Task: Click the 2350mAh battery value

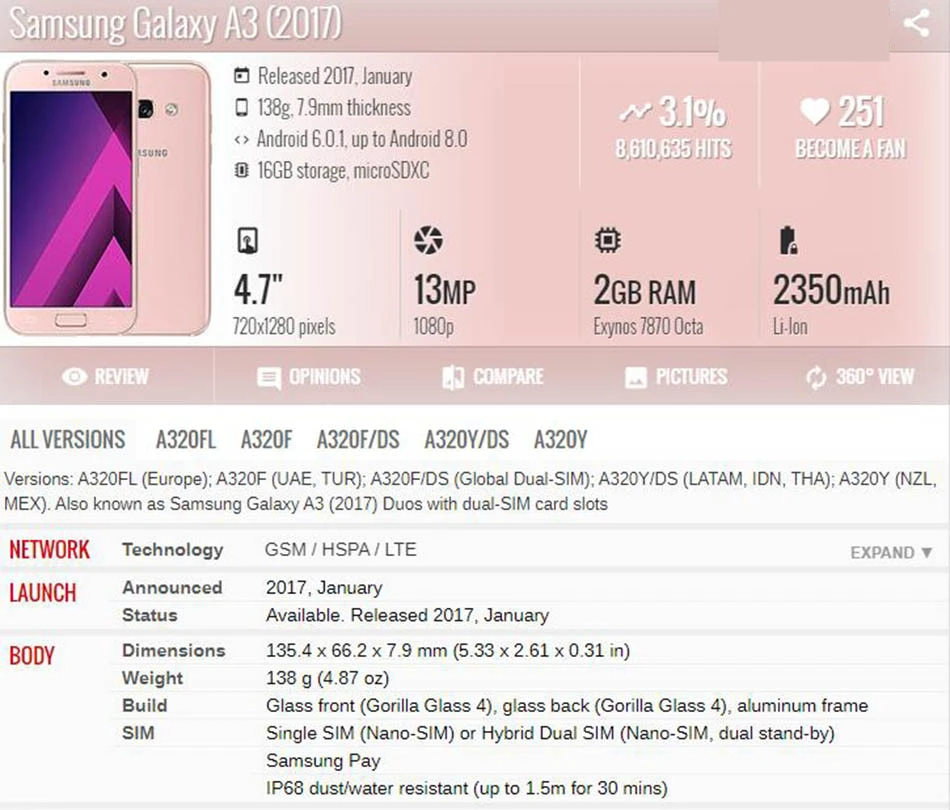Action: [x=831, y=290]
